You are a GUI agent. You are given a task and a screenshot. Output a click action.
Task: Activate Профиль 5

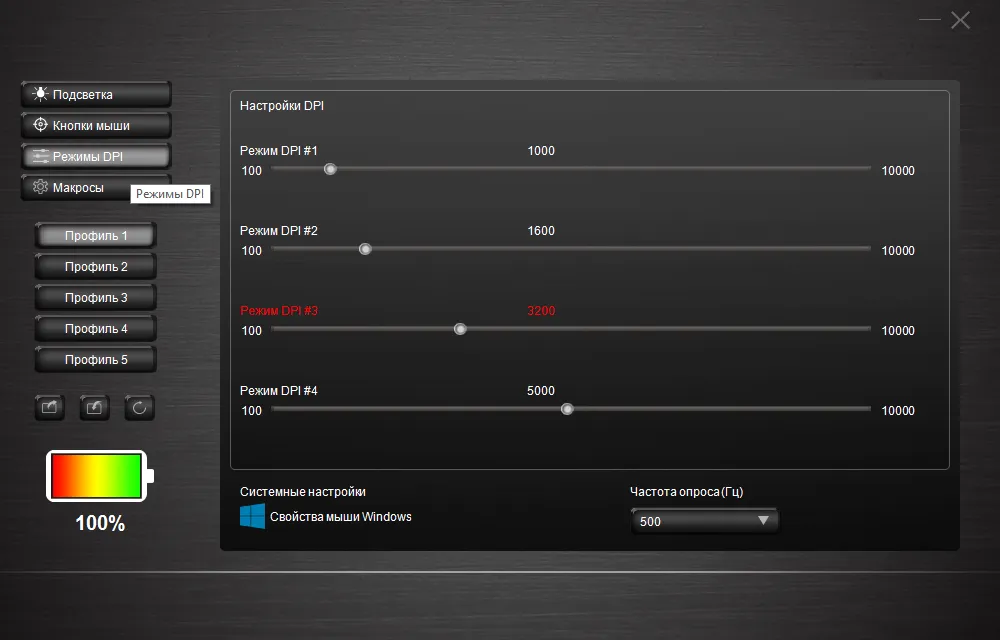tap(96, 359)
